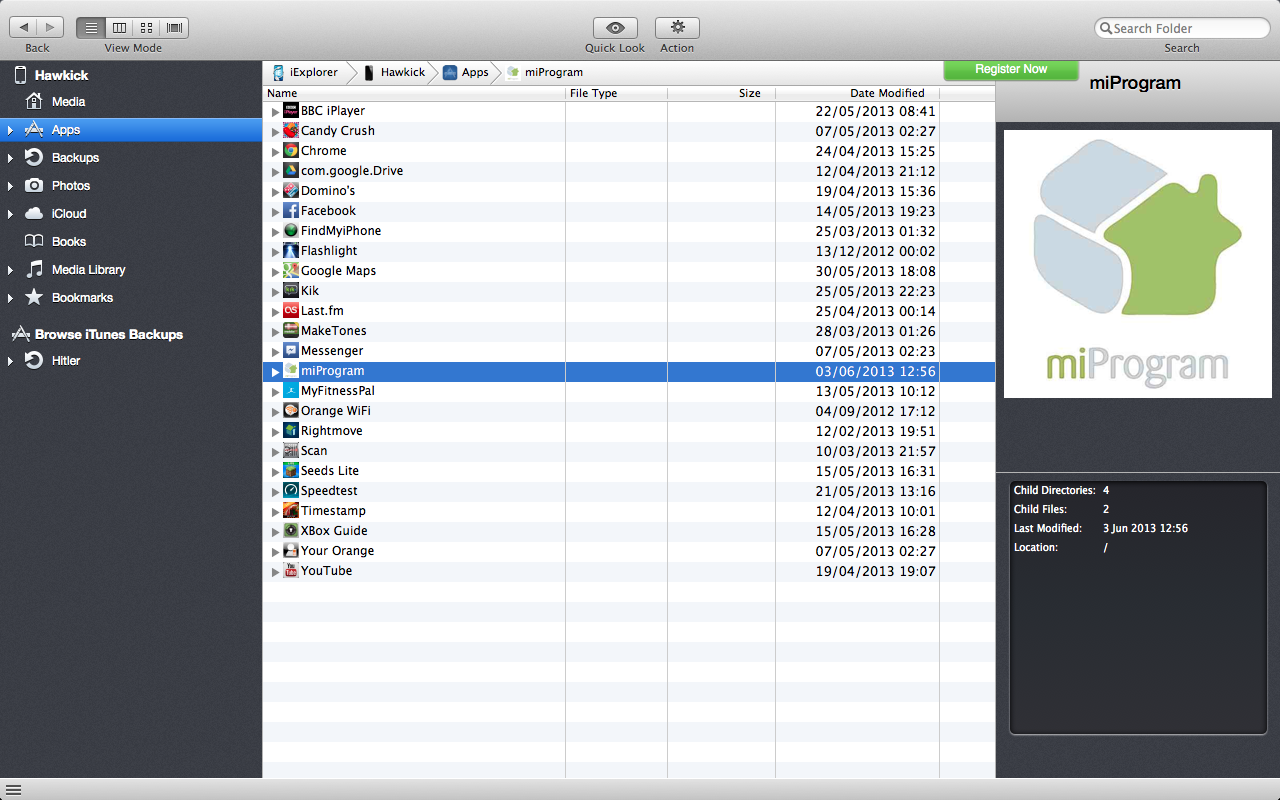The image size is (1280, 800).
Task: Select the Last.fm app icon
Action: 291,311
